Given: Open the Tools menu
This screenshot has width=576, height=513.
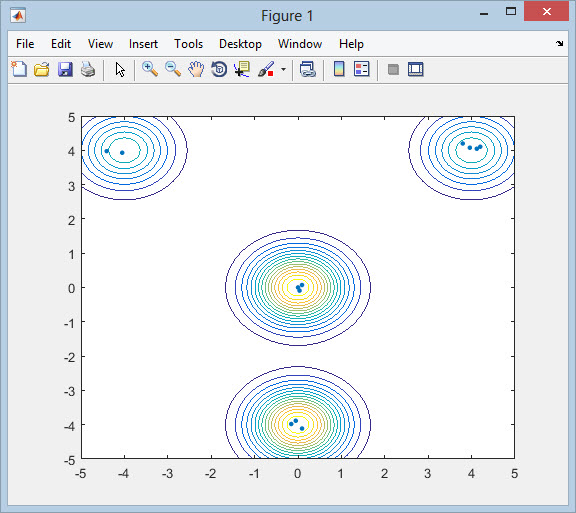Looking at the screenshot, I should tap(188, 44).
